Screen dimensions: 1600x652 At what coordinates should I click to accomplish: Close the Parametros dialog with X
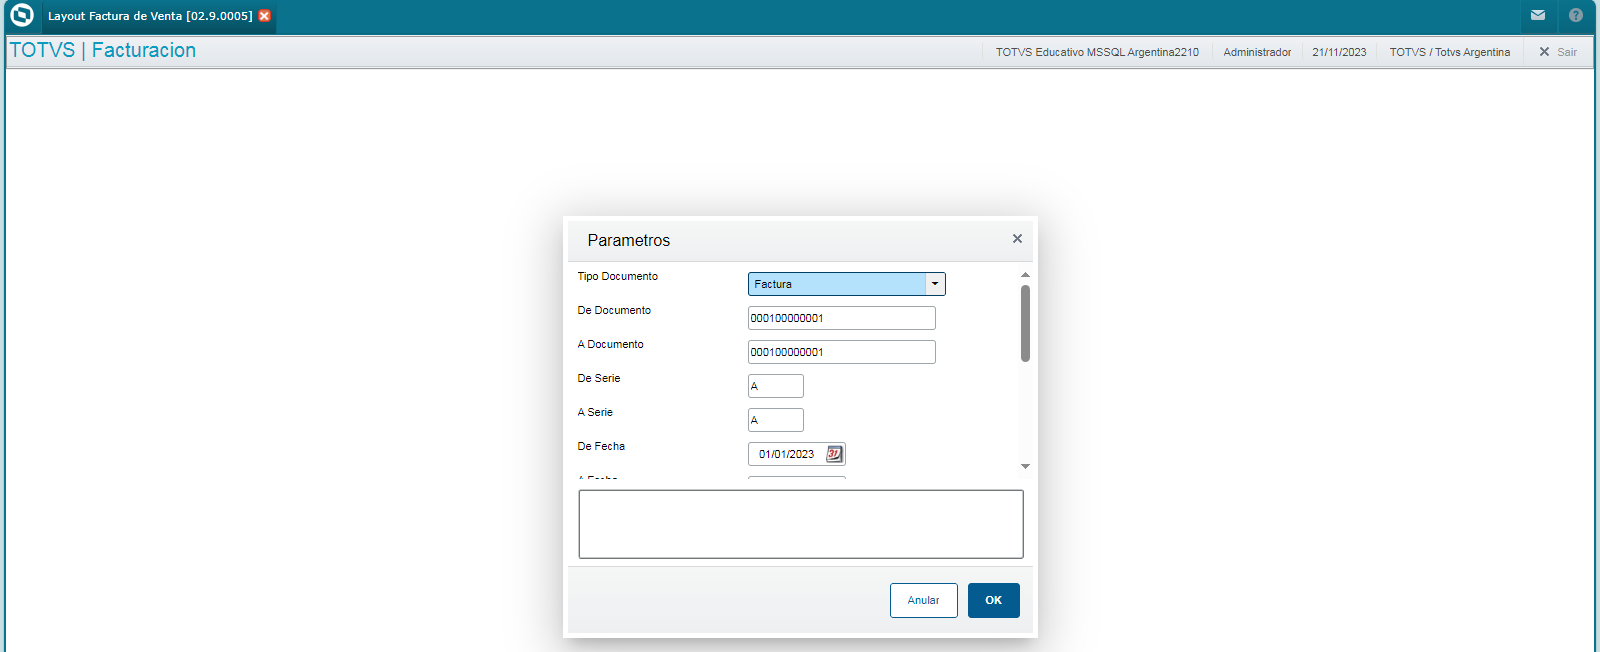tap(1017, 238)
